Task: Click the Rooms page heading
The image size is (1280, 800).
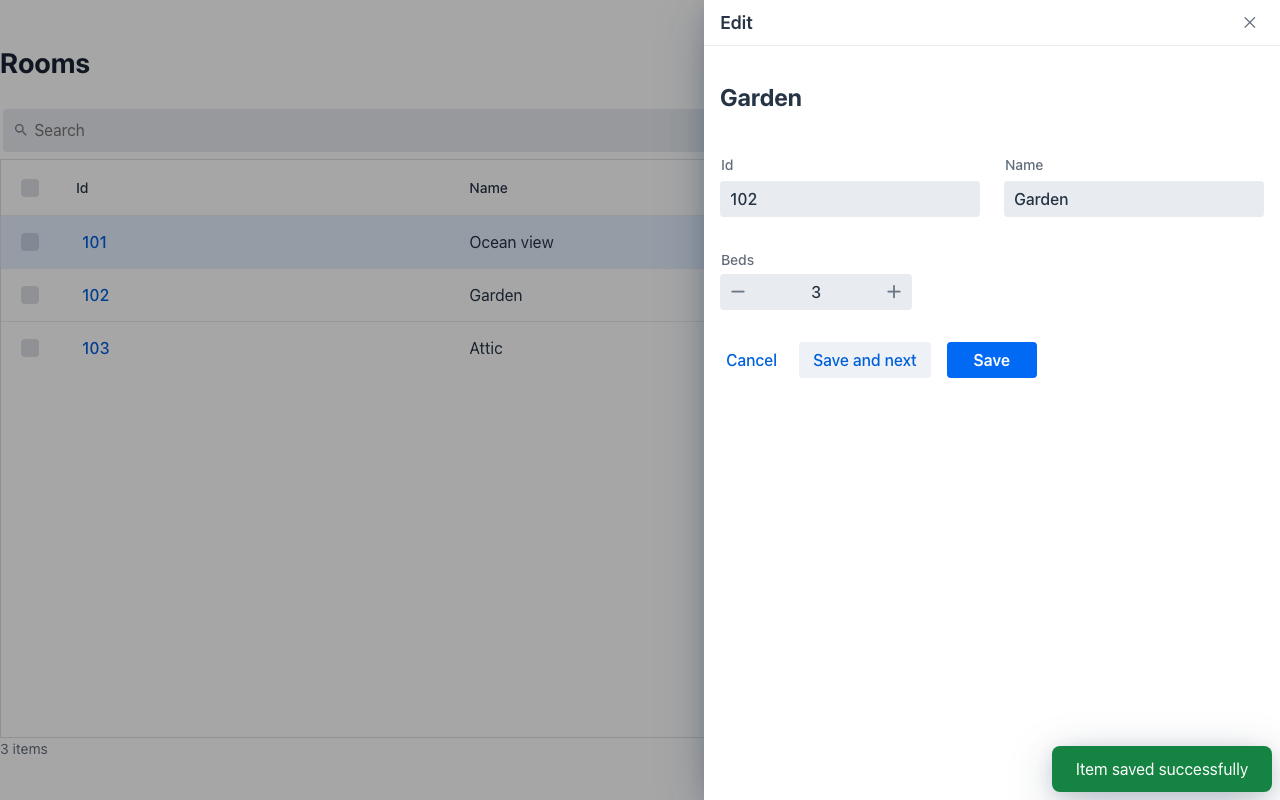Action: pyautogui.click(x=45, y=64)
